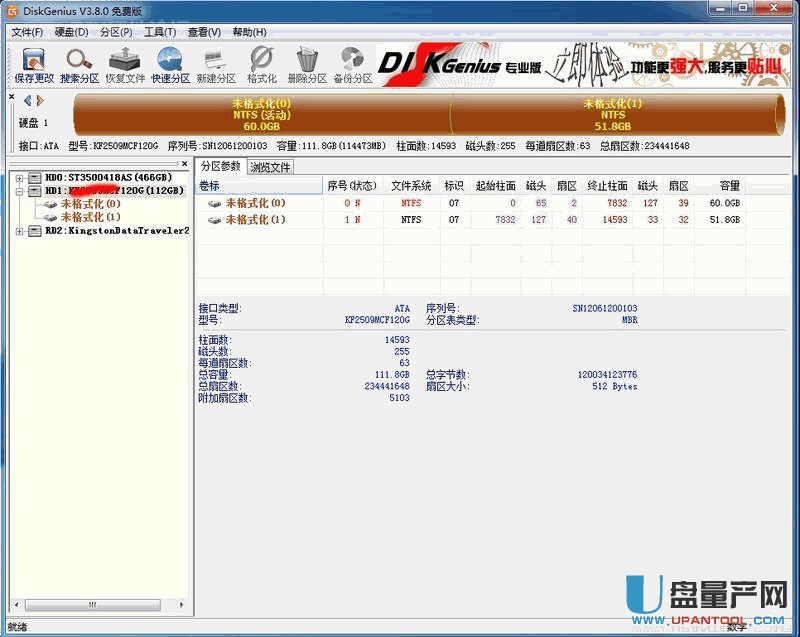Click the 搜索分区 (Search Partitions) magnifier icon

(x=79, y=64)
